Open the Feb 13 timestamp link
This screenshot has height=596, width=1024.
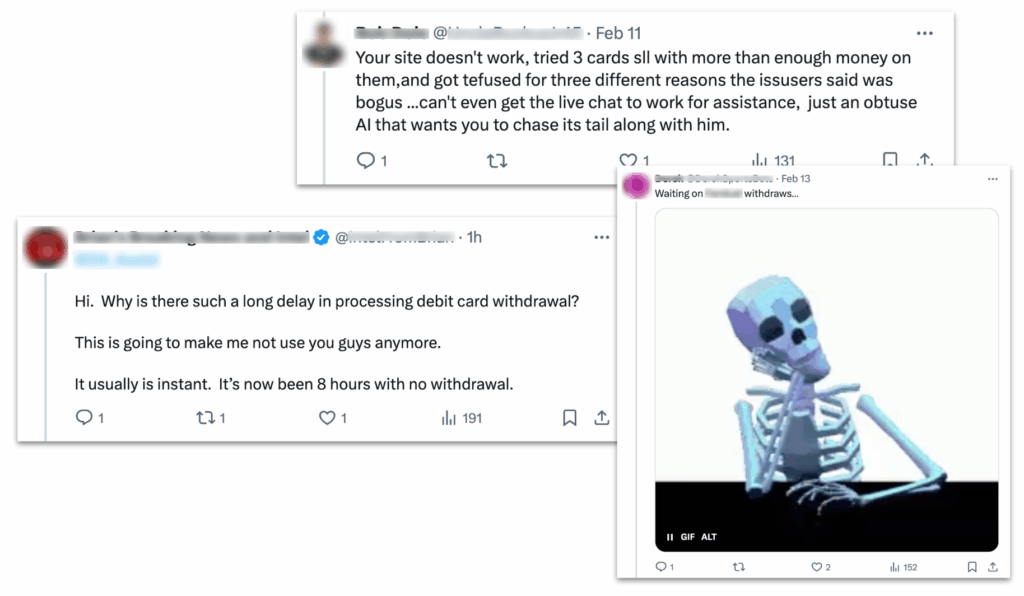(x=795, y=178)
